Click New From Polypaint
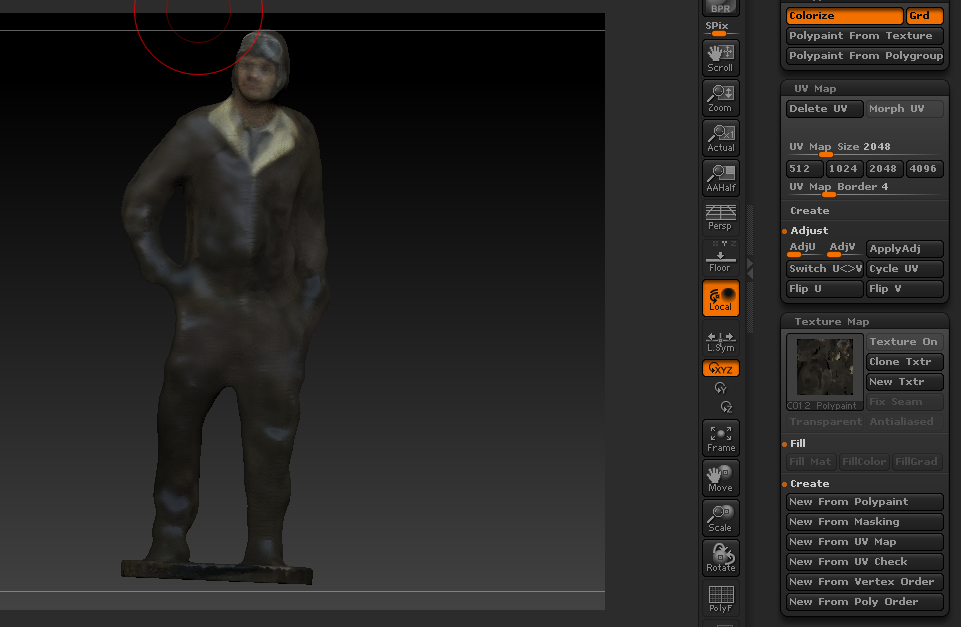Image resolution: width=961 pixels, height=627 pixels. pos(864,501)
